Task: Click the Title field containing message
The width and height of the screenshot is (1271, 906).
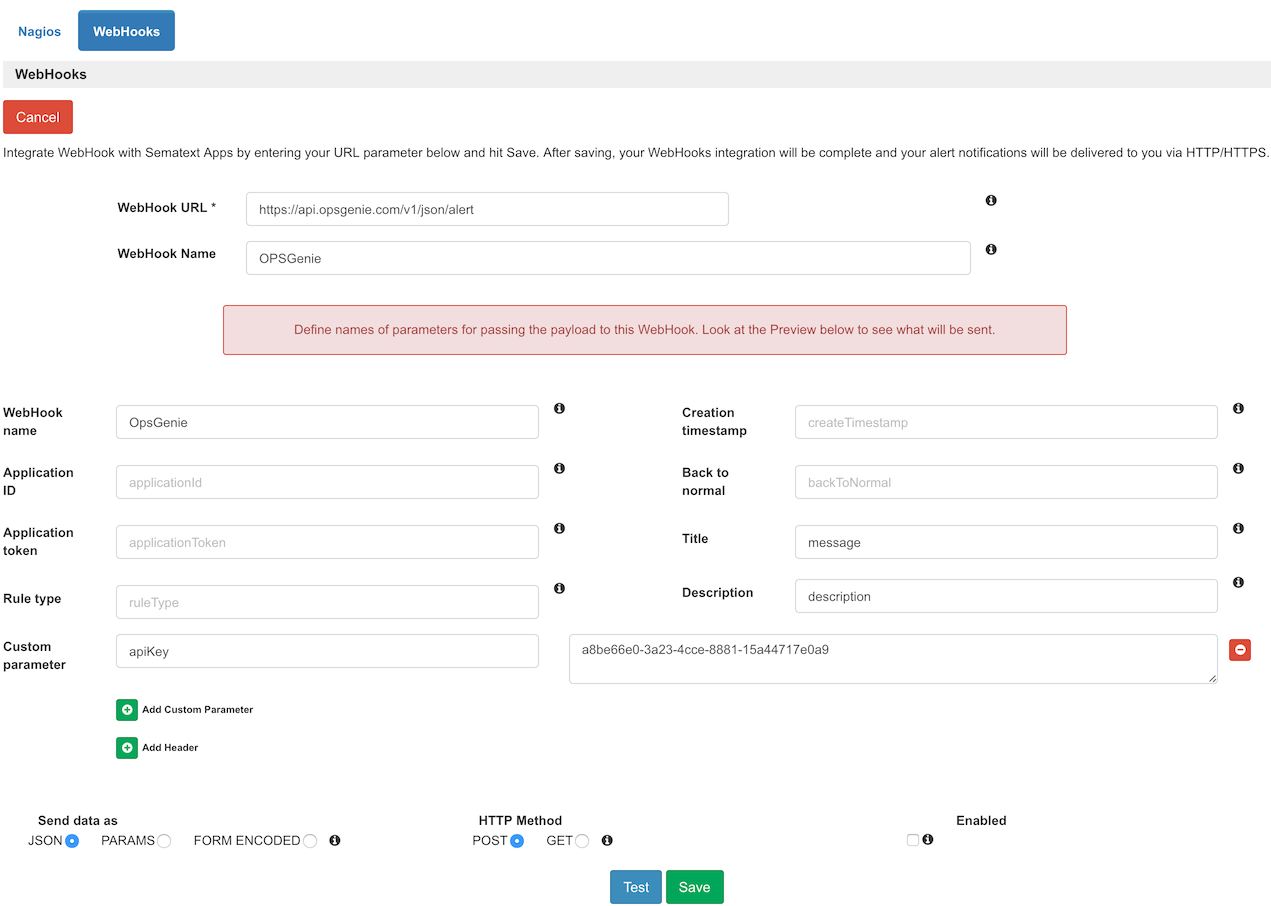Action: [x=1006, y=542]
